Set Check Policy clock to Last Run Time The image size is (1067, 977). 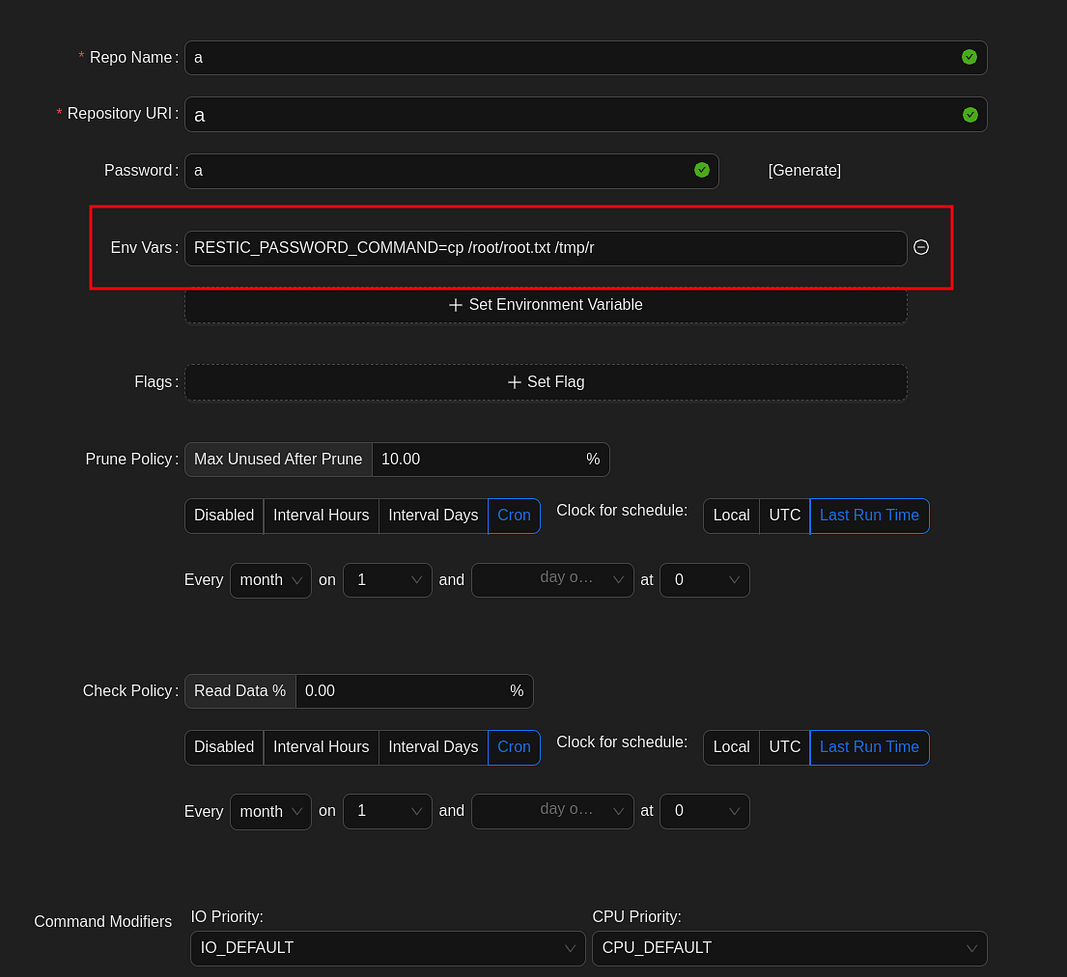click(869, 747)
